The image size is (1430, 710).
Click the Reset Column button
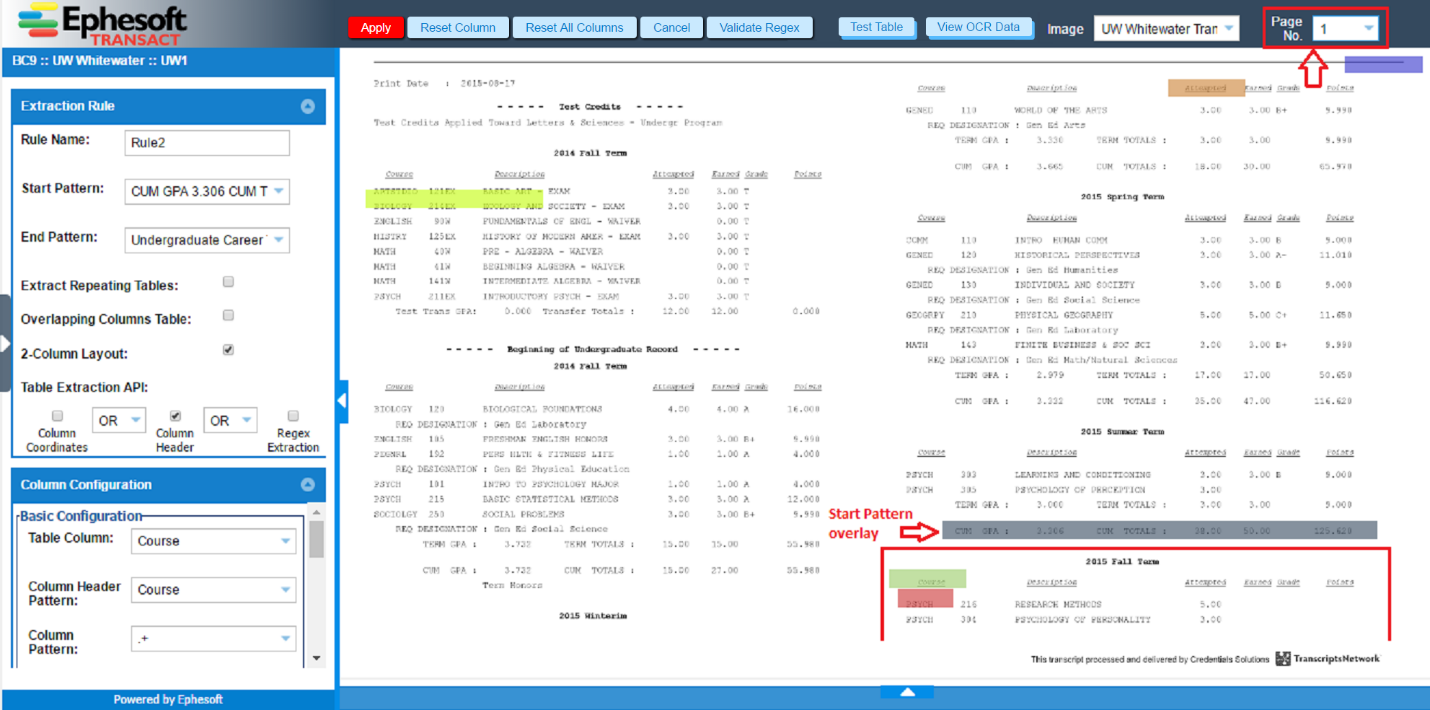click(458, 28)
